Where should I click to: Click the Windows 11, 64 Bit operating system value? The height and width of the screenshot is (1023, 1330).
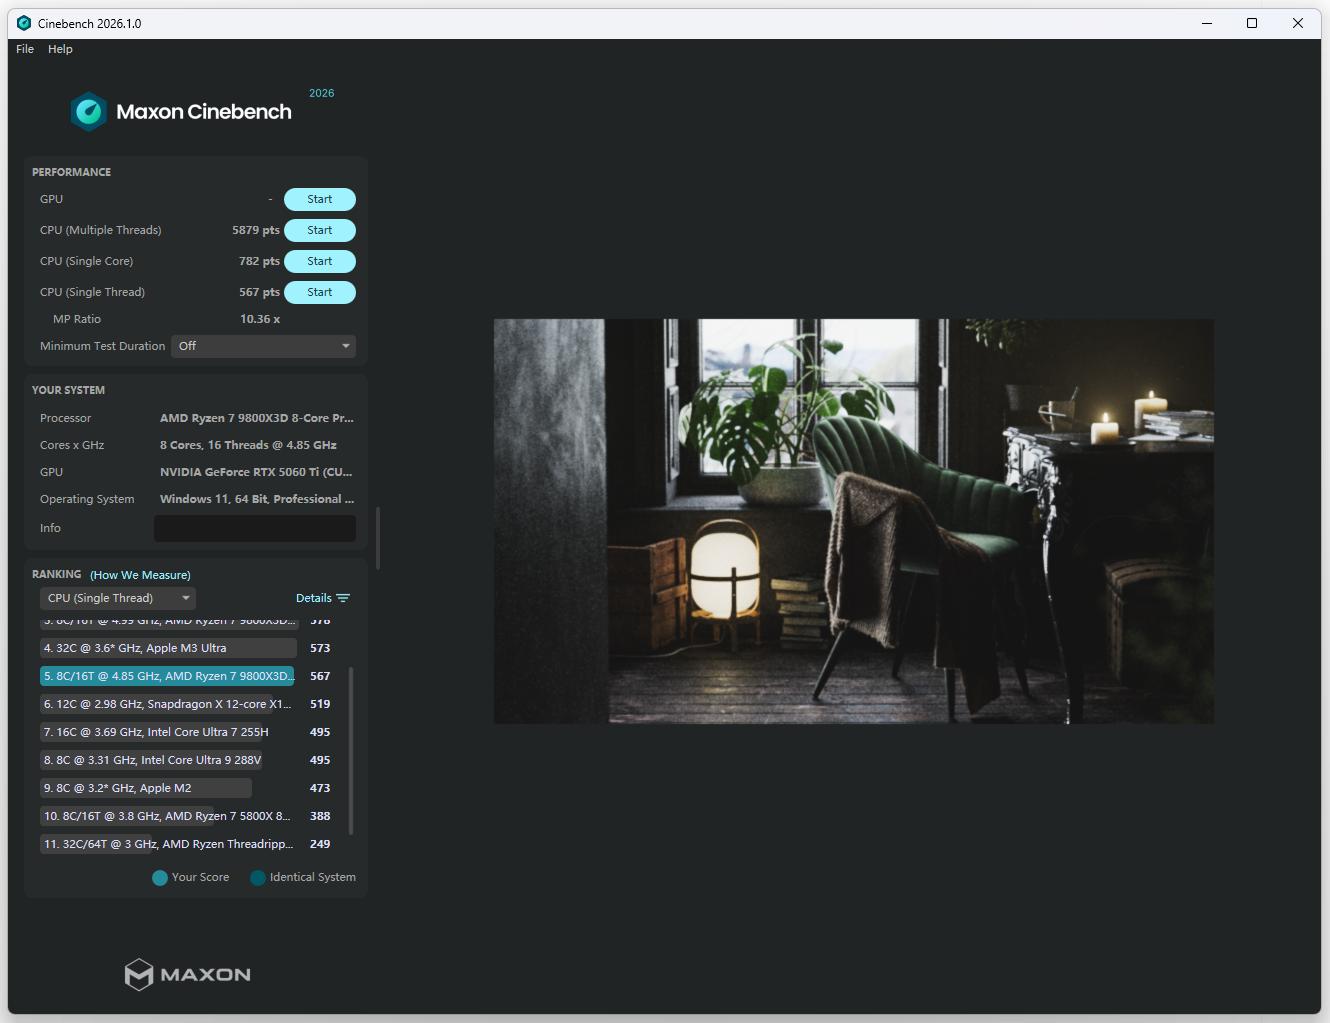click(257, 499)
